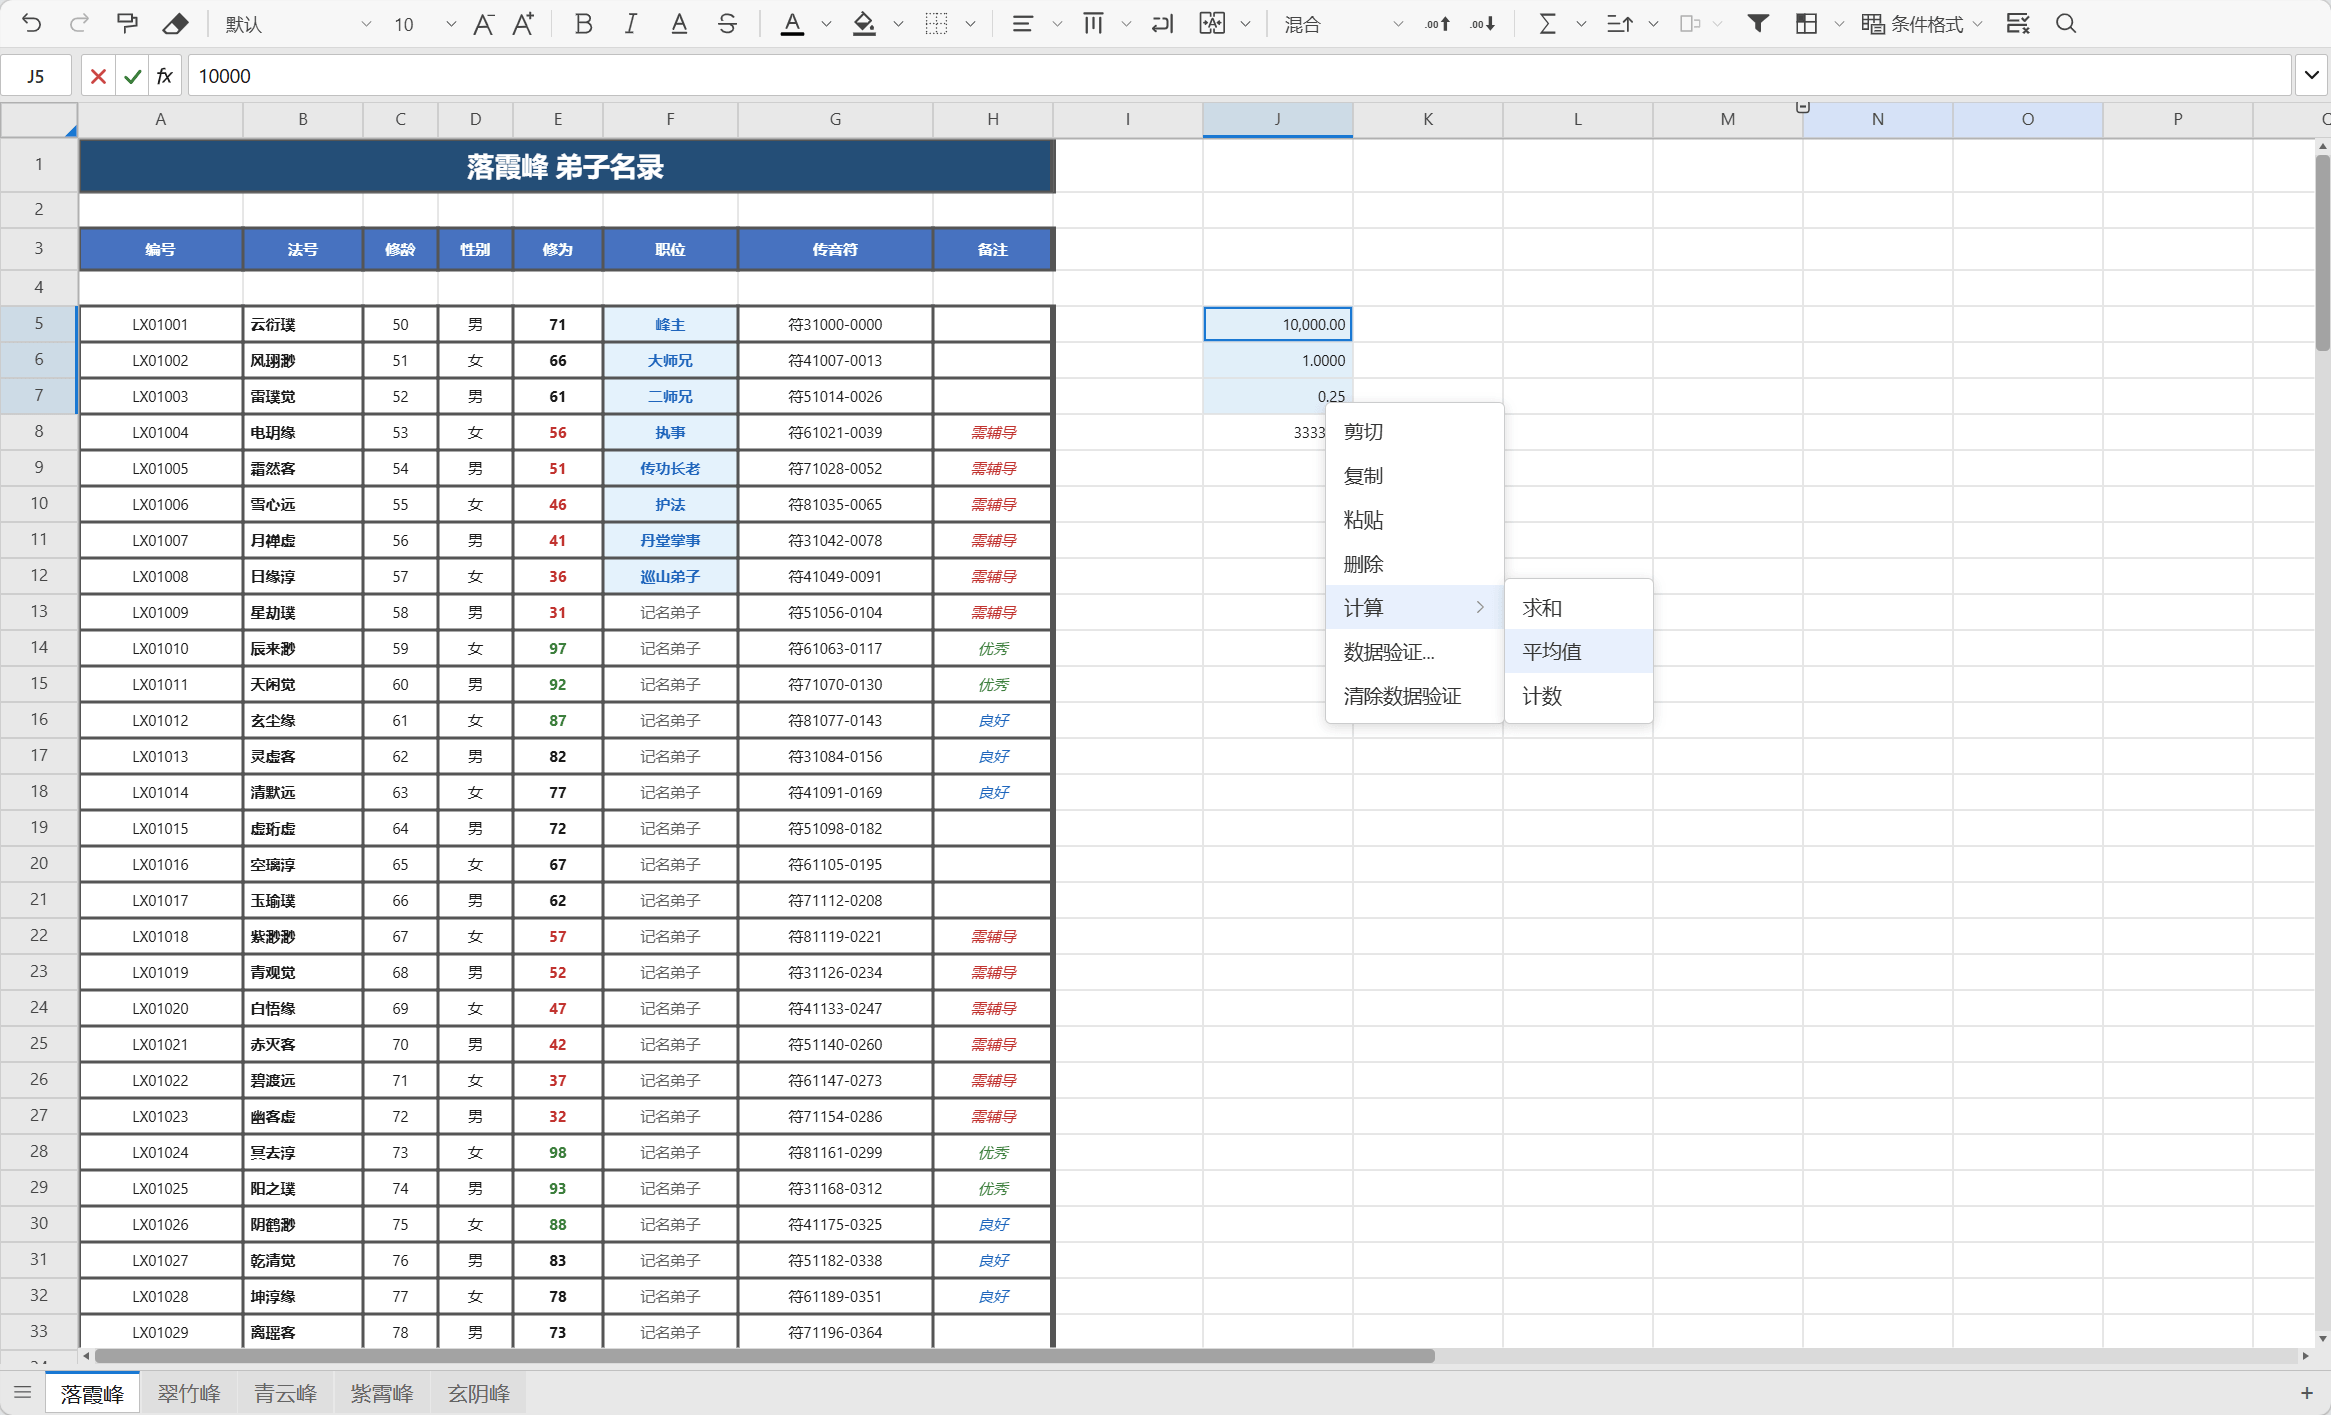Switch to the 青云峰 sheet tab
Screen dimensions: 2331x1415
pos(285,1393)
